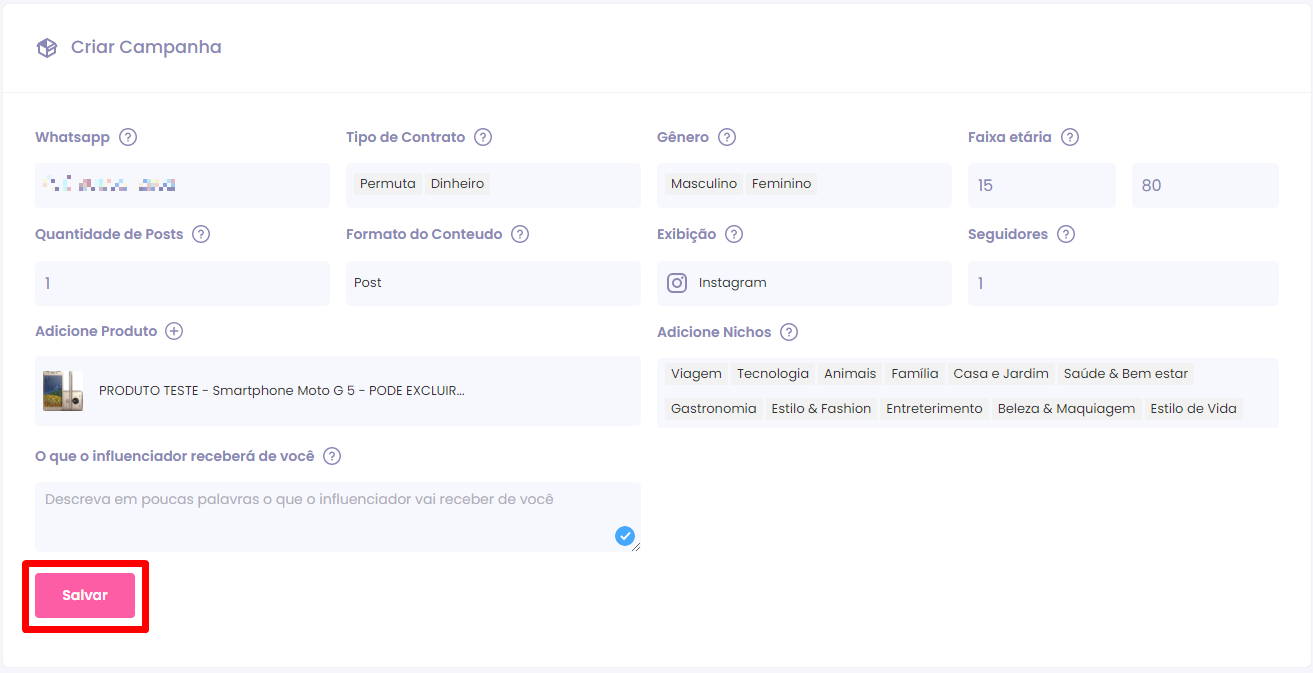The image size is (1313, 673).
Task: Click the Estilo de Vida niche tag
Action: [x=1193, y=409]
